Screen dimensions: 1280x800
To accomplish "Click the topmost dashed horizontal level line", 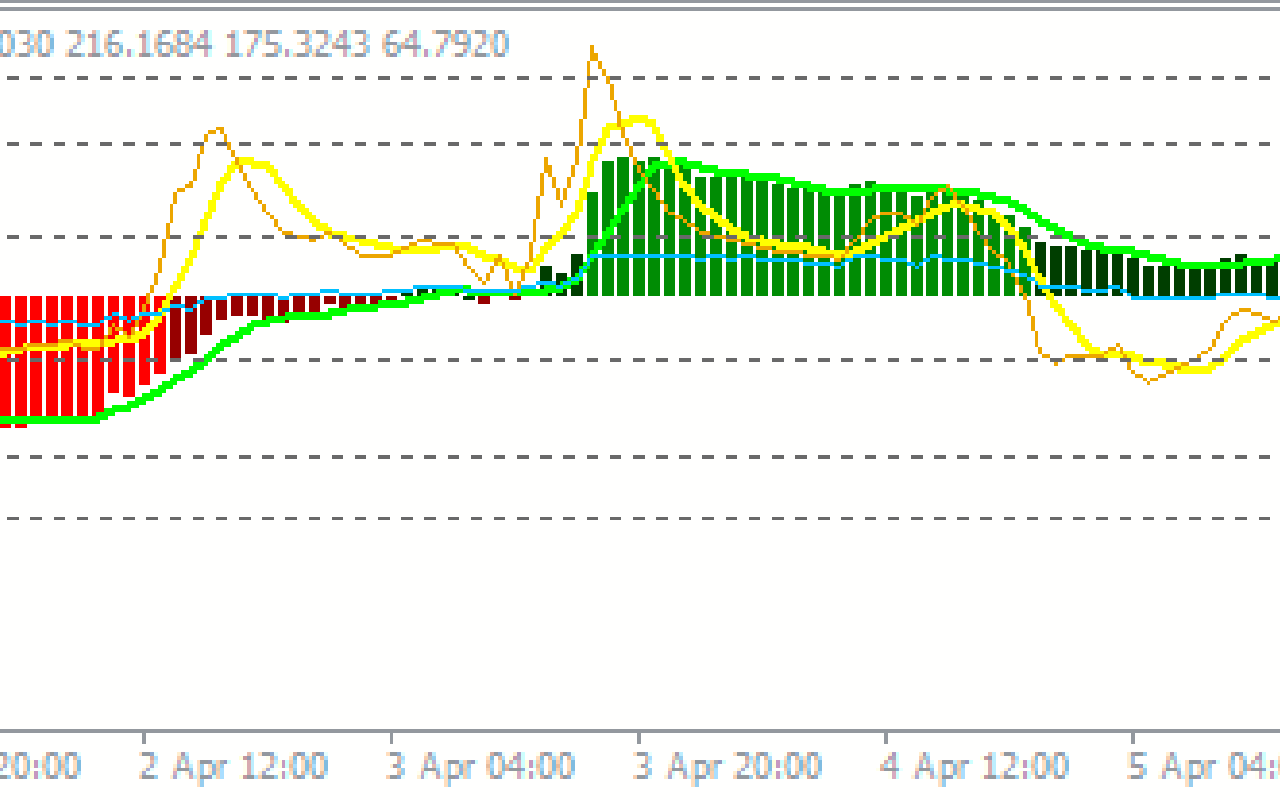I will click(640, 78).
